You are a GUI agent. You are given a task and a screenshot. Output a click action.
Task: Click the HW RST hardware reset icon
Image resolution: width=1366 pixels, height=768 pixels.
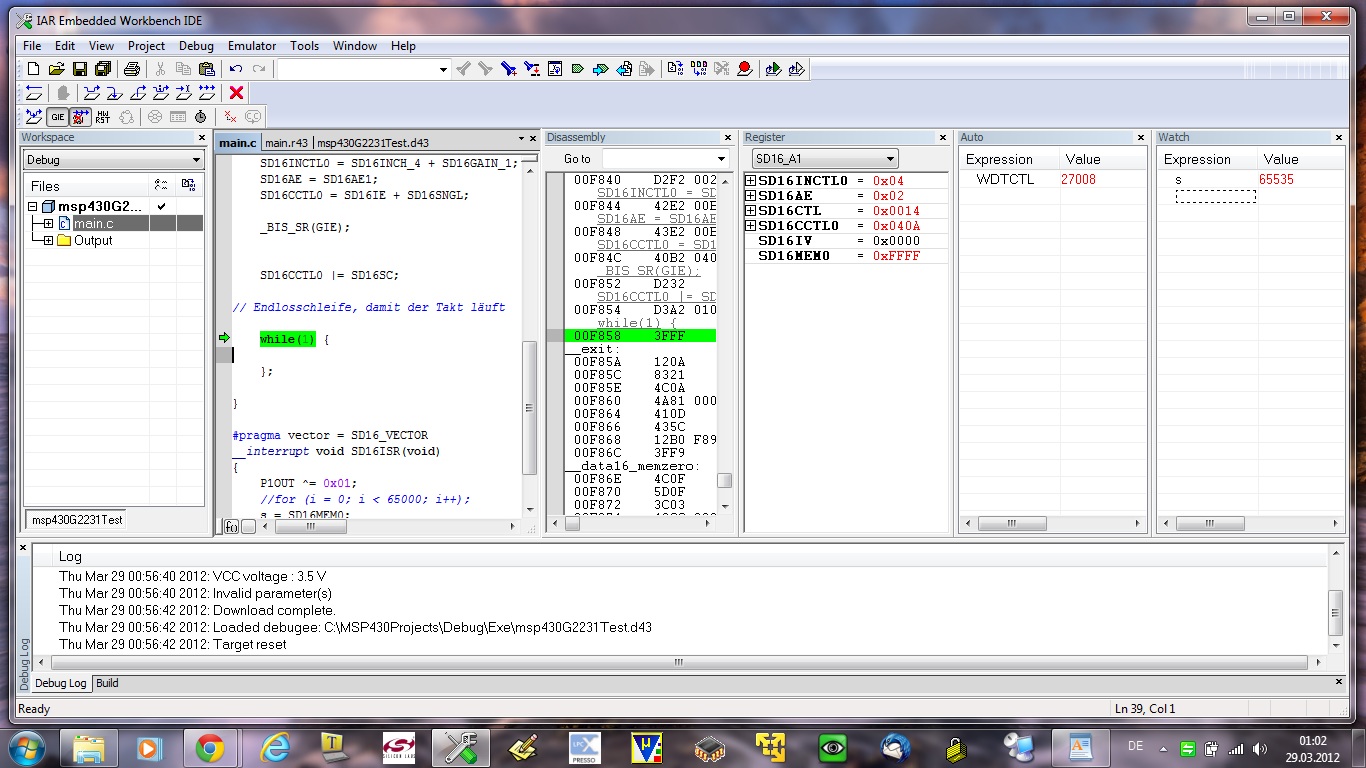(103, 117)
